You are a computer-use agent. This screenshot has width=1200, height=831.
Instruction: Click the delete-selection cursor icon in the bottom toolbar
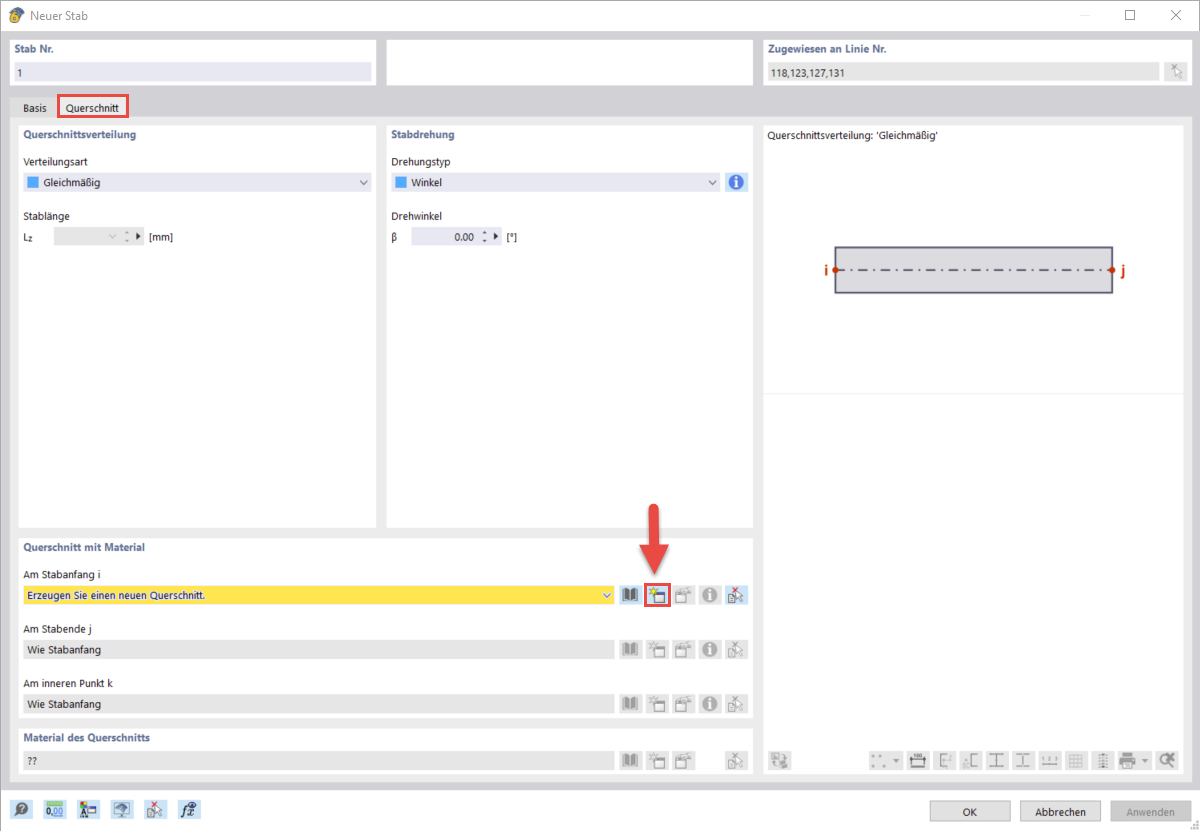[155, 810]
